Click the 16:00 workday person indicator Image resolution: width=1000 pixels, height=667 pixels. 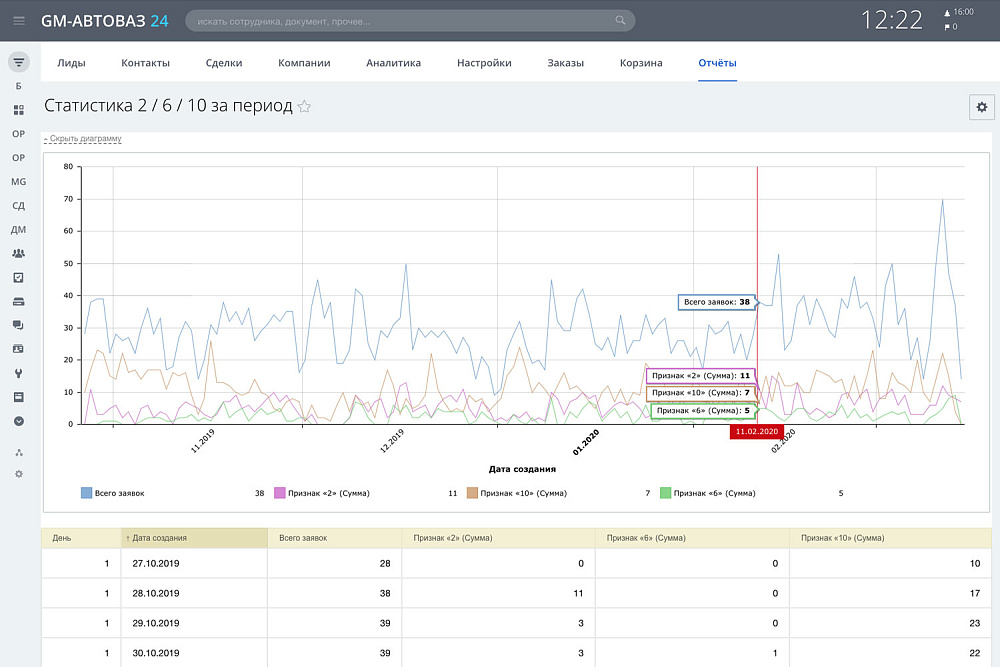pyautogui.click(x=959, y=12)
